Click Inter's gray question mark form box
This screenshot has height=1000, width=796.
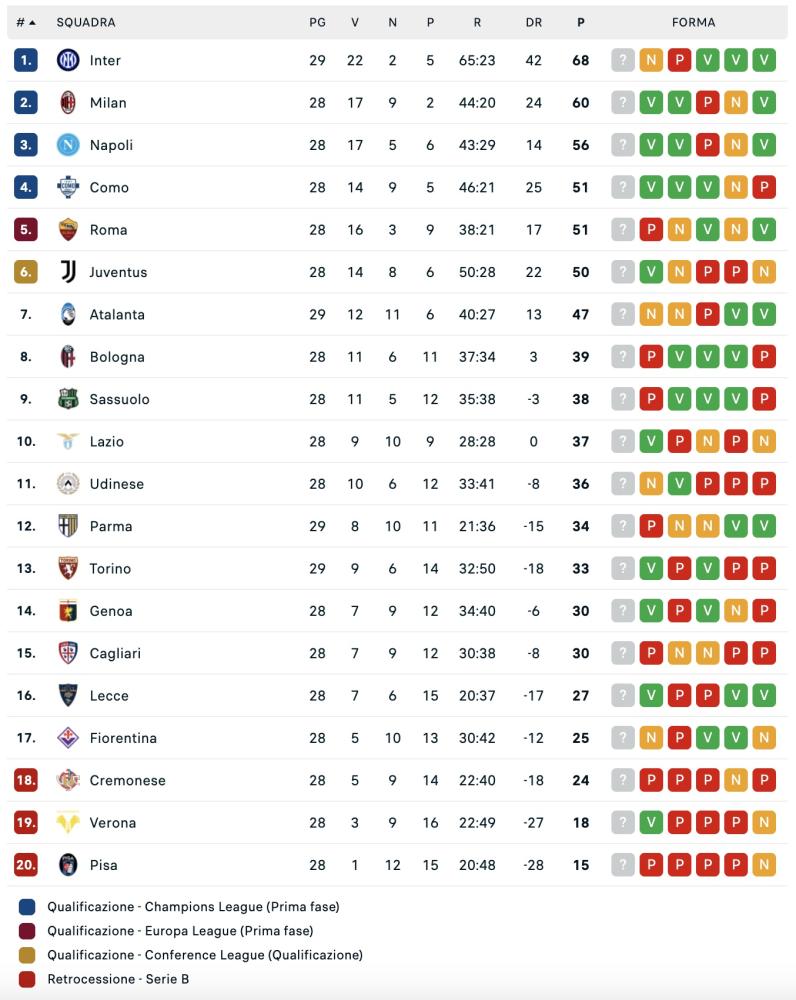tap(623, 60)
